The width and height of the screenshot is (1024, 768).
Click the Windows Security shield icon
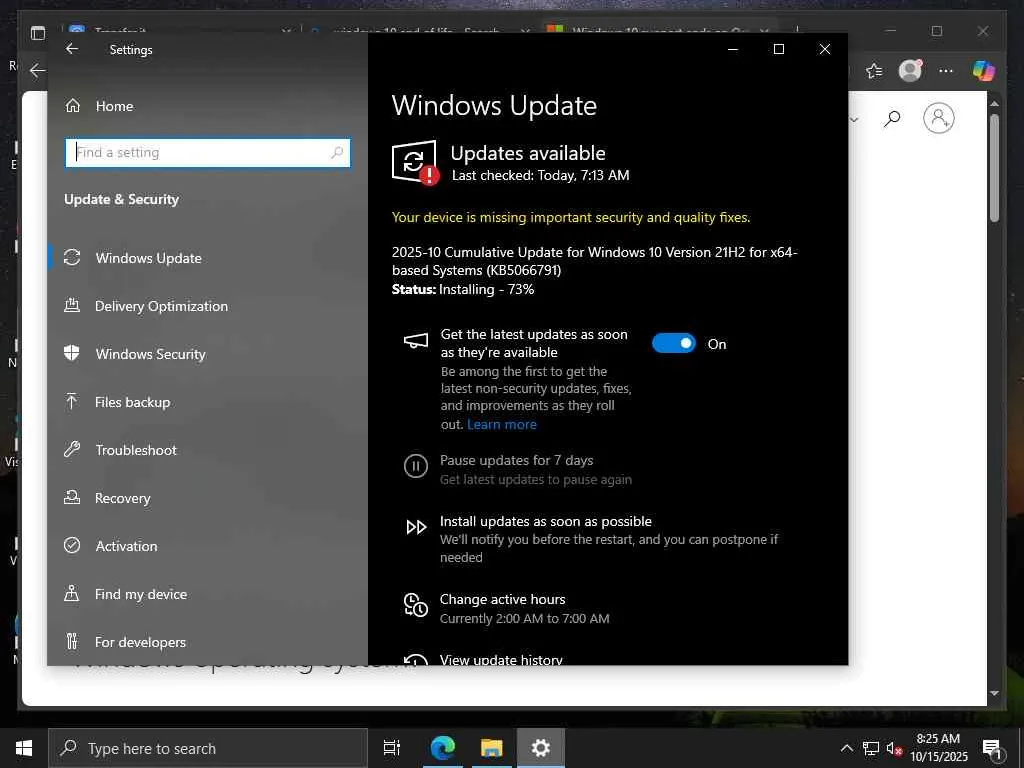click(72, 353)
